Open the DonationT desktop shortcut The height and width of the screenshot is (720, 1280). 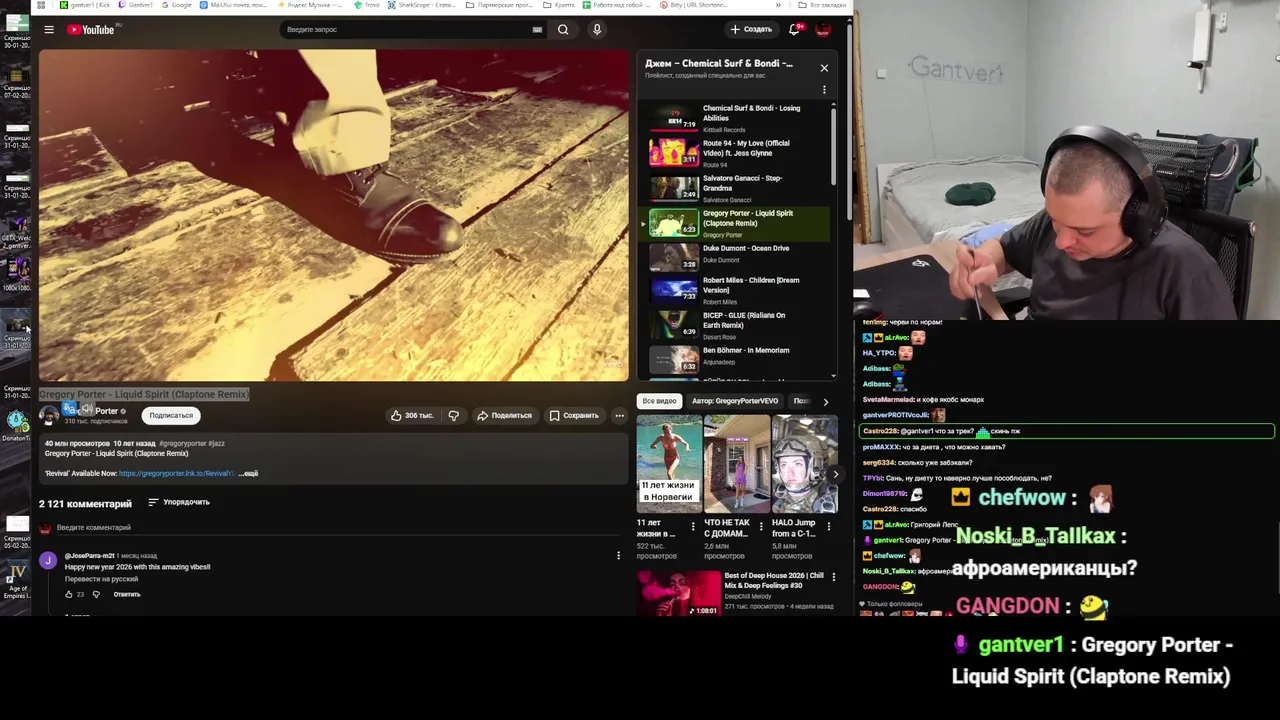[17, 425]
